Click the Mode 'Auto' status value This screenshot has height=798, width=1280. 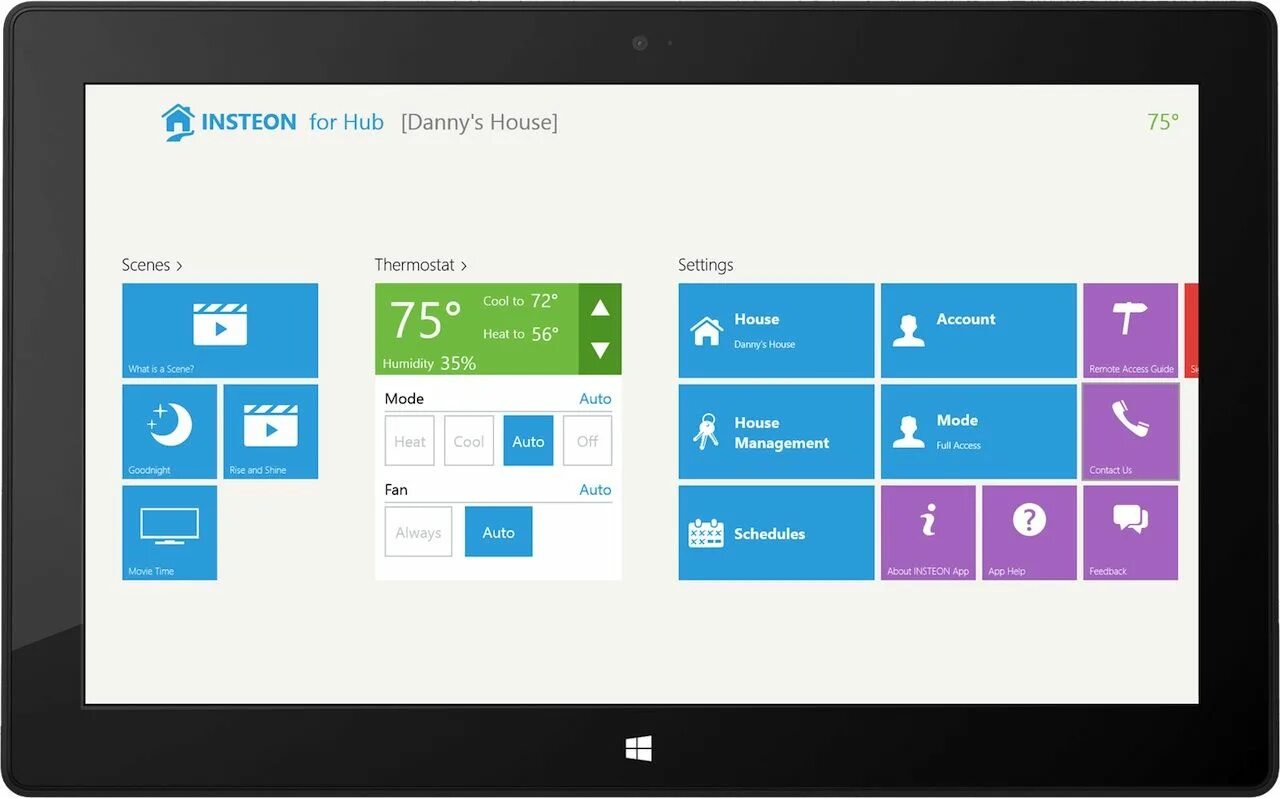pyautogui.click(x=595, y=399)
